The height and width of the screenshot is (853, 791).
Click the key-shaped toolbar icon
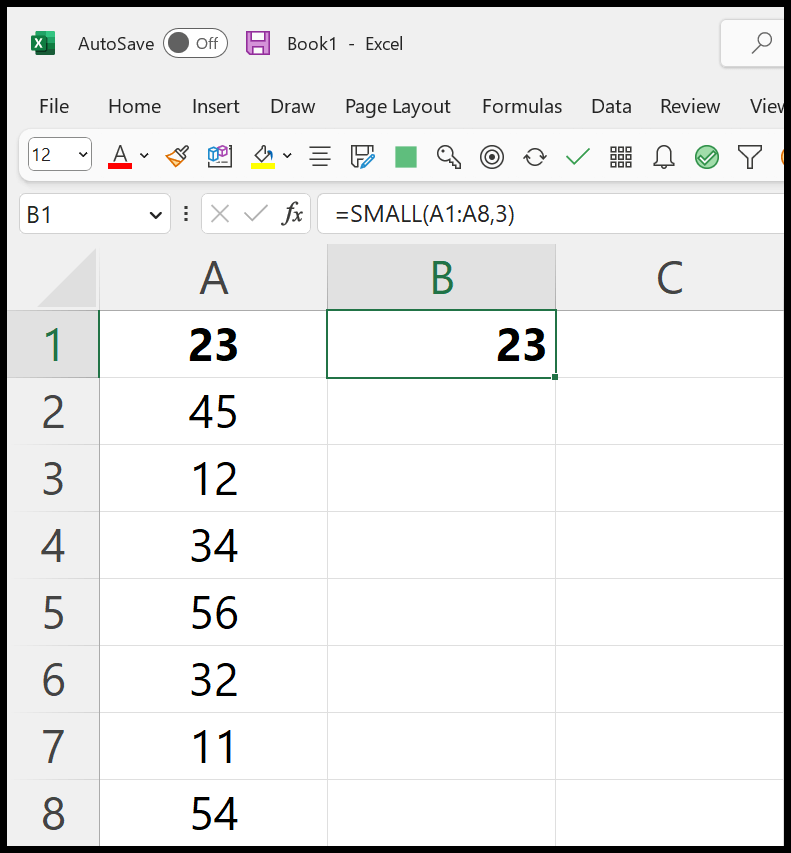[x=448, y=157]
